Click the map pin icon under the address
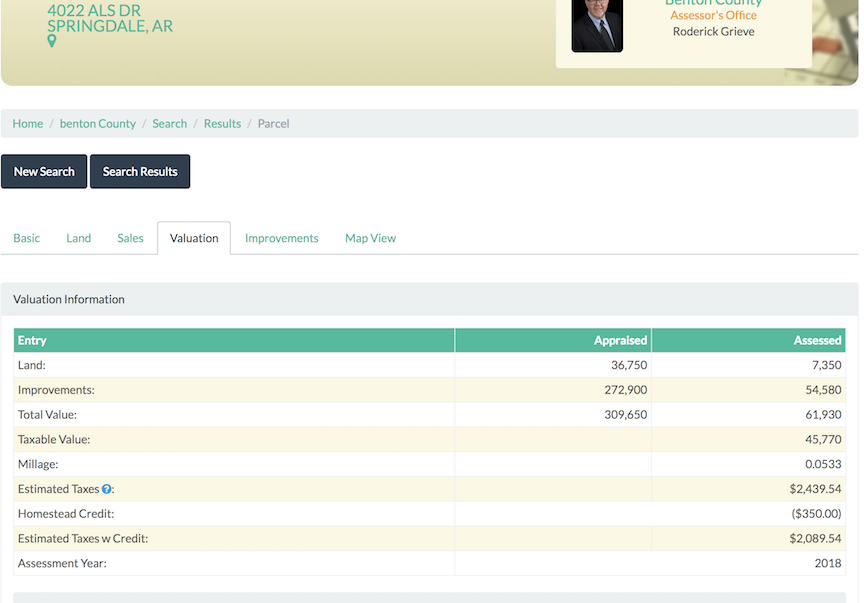This screenshot has width=864, height=603. [x=52, y=41]
